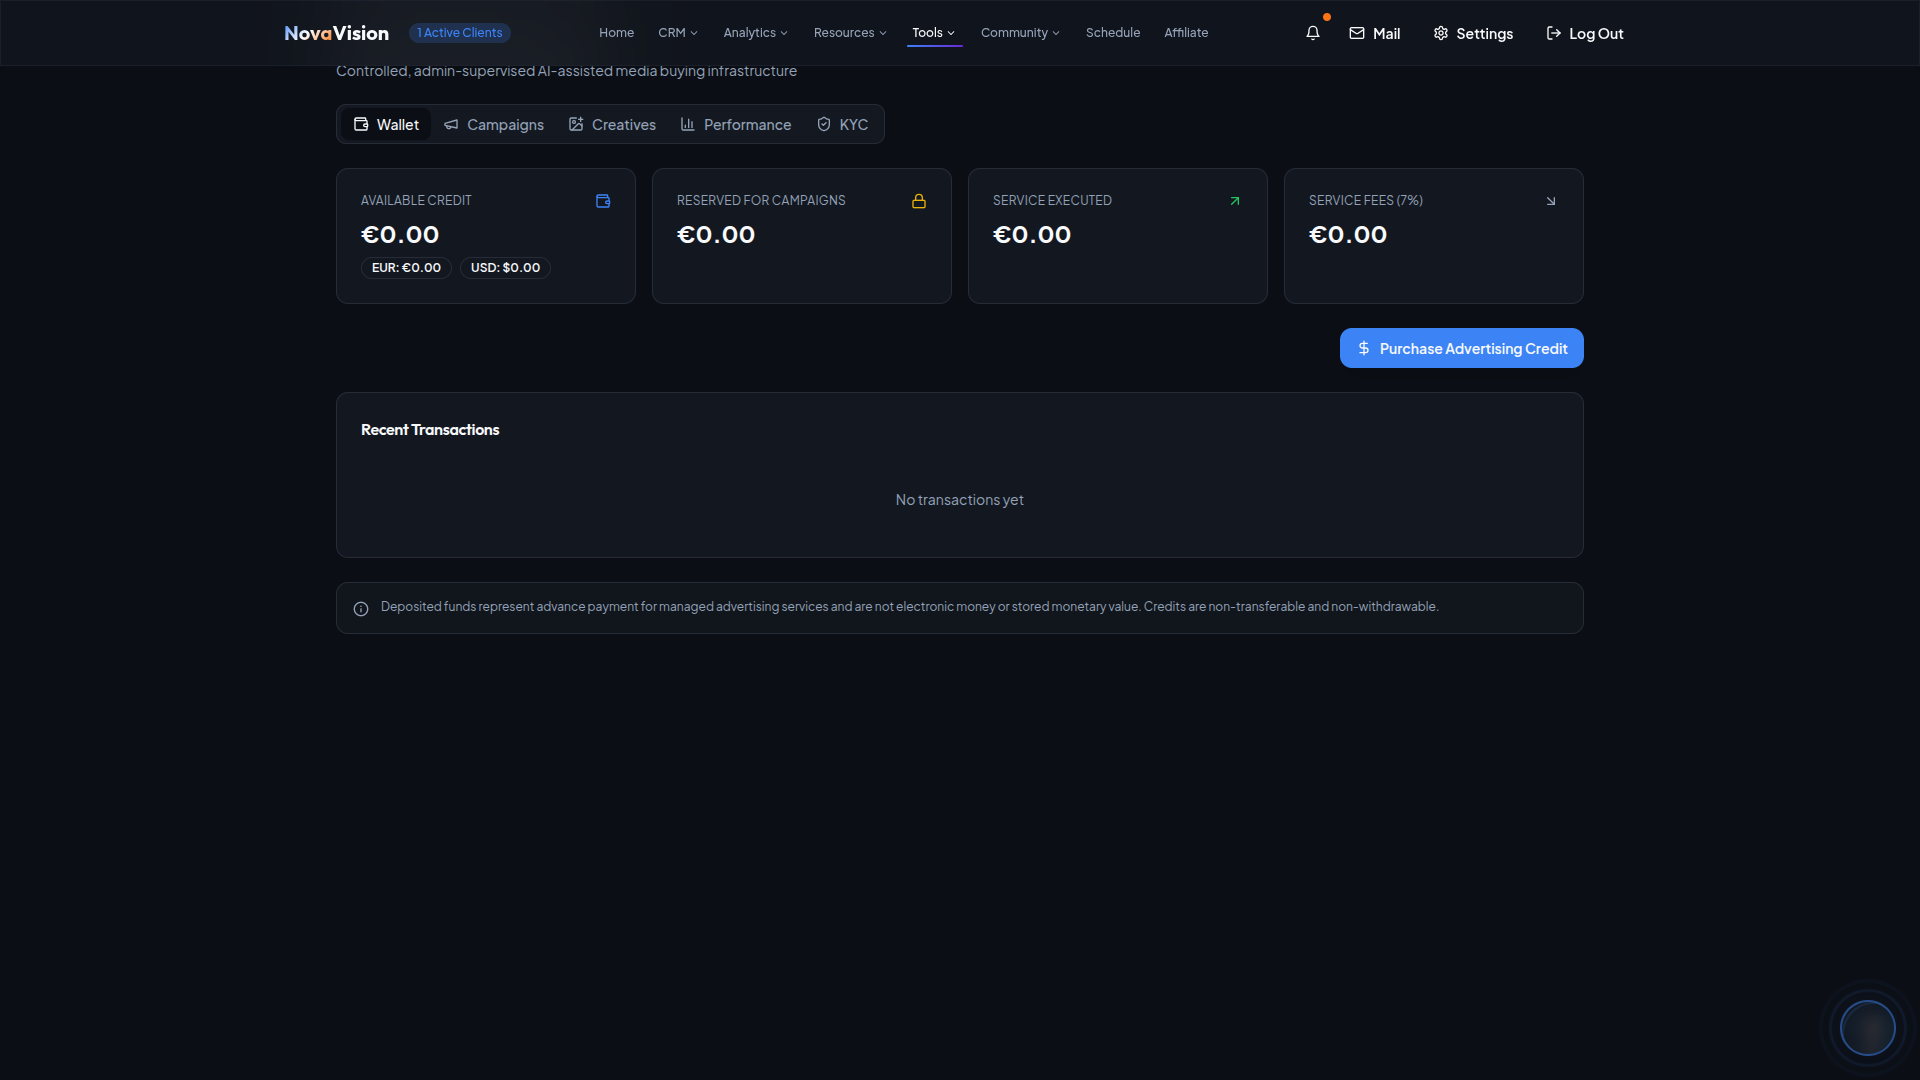Click the green arrow on Service Executed
Screen dimensions: 1920x1080
(x=1235, y=201)
